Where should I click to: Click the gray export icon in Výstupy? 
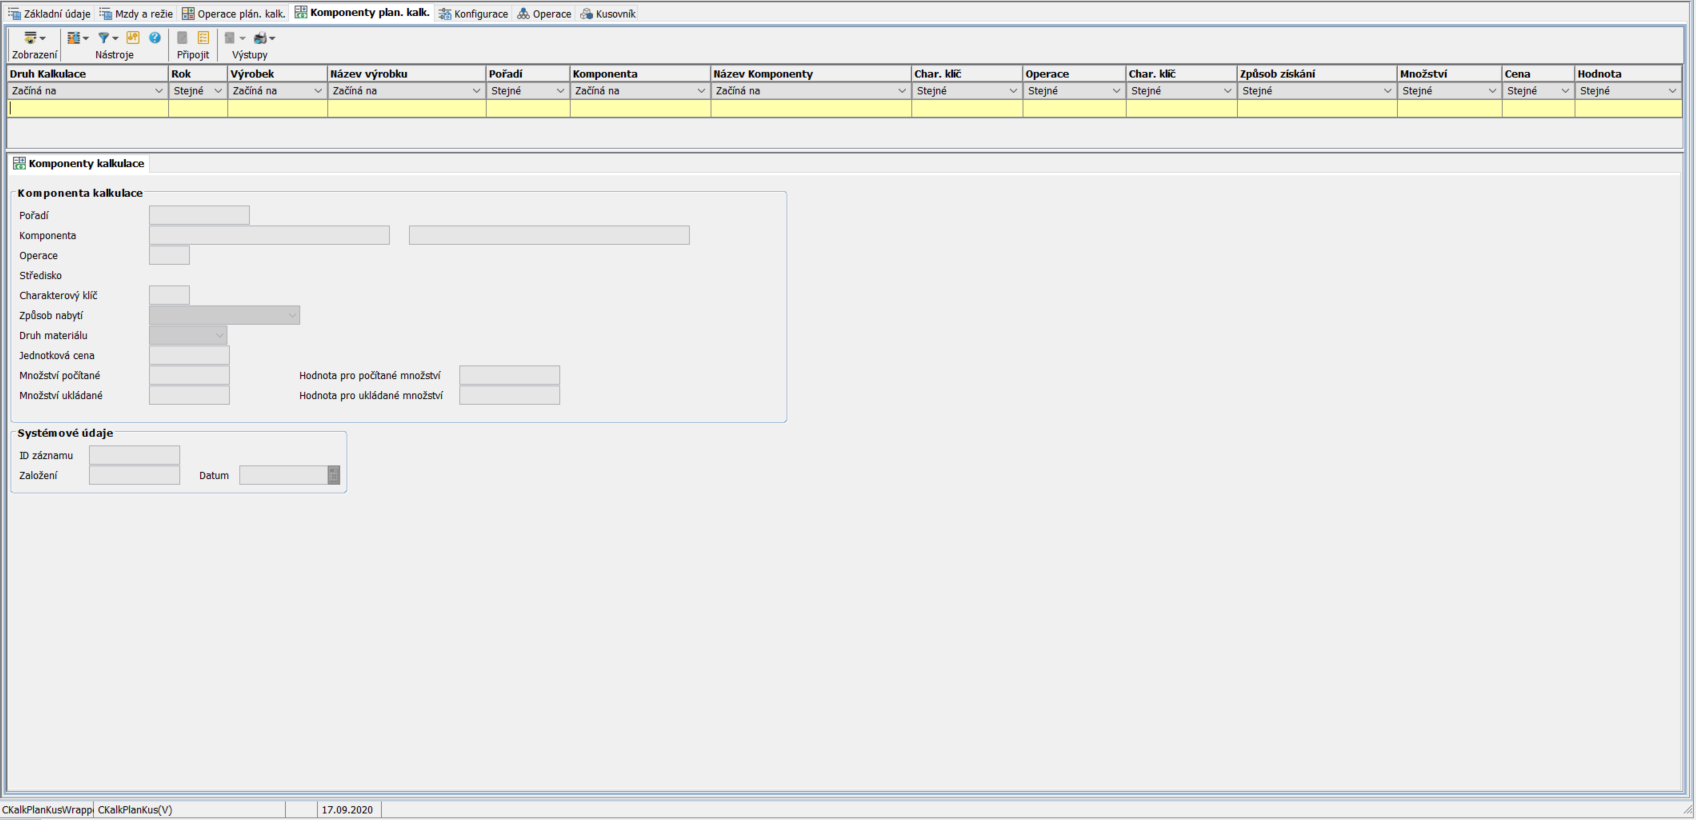click(231, 38)
